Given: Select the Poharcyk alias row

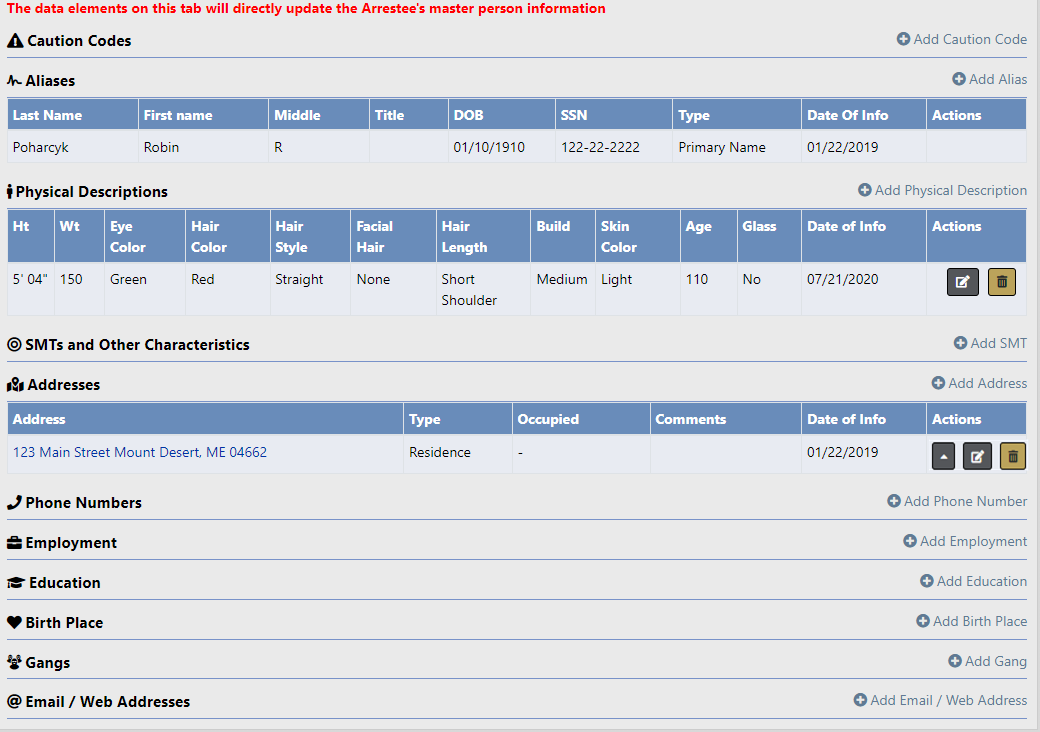Looking at the screenshot, I should pyautogui.click(x=41, y=147).
